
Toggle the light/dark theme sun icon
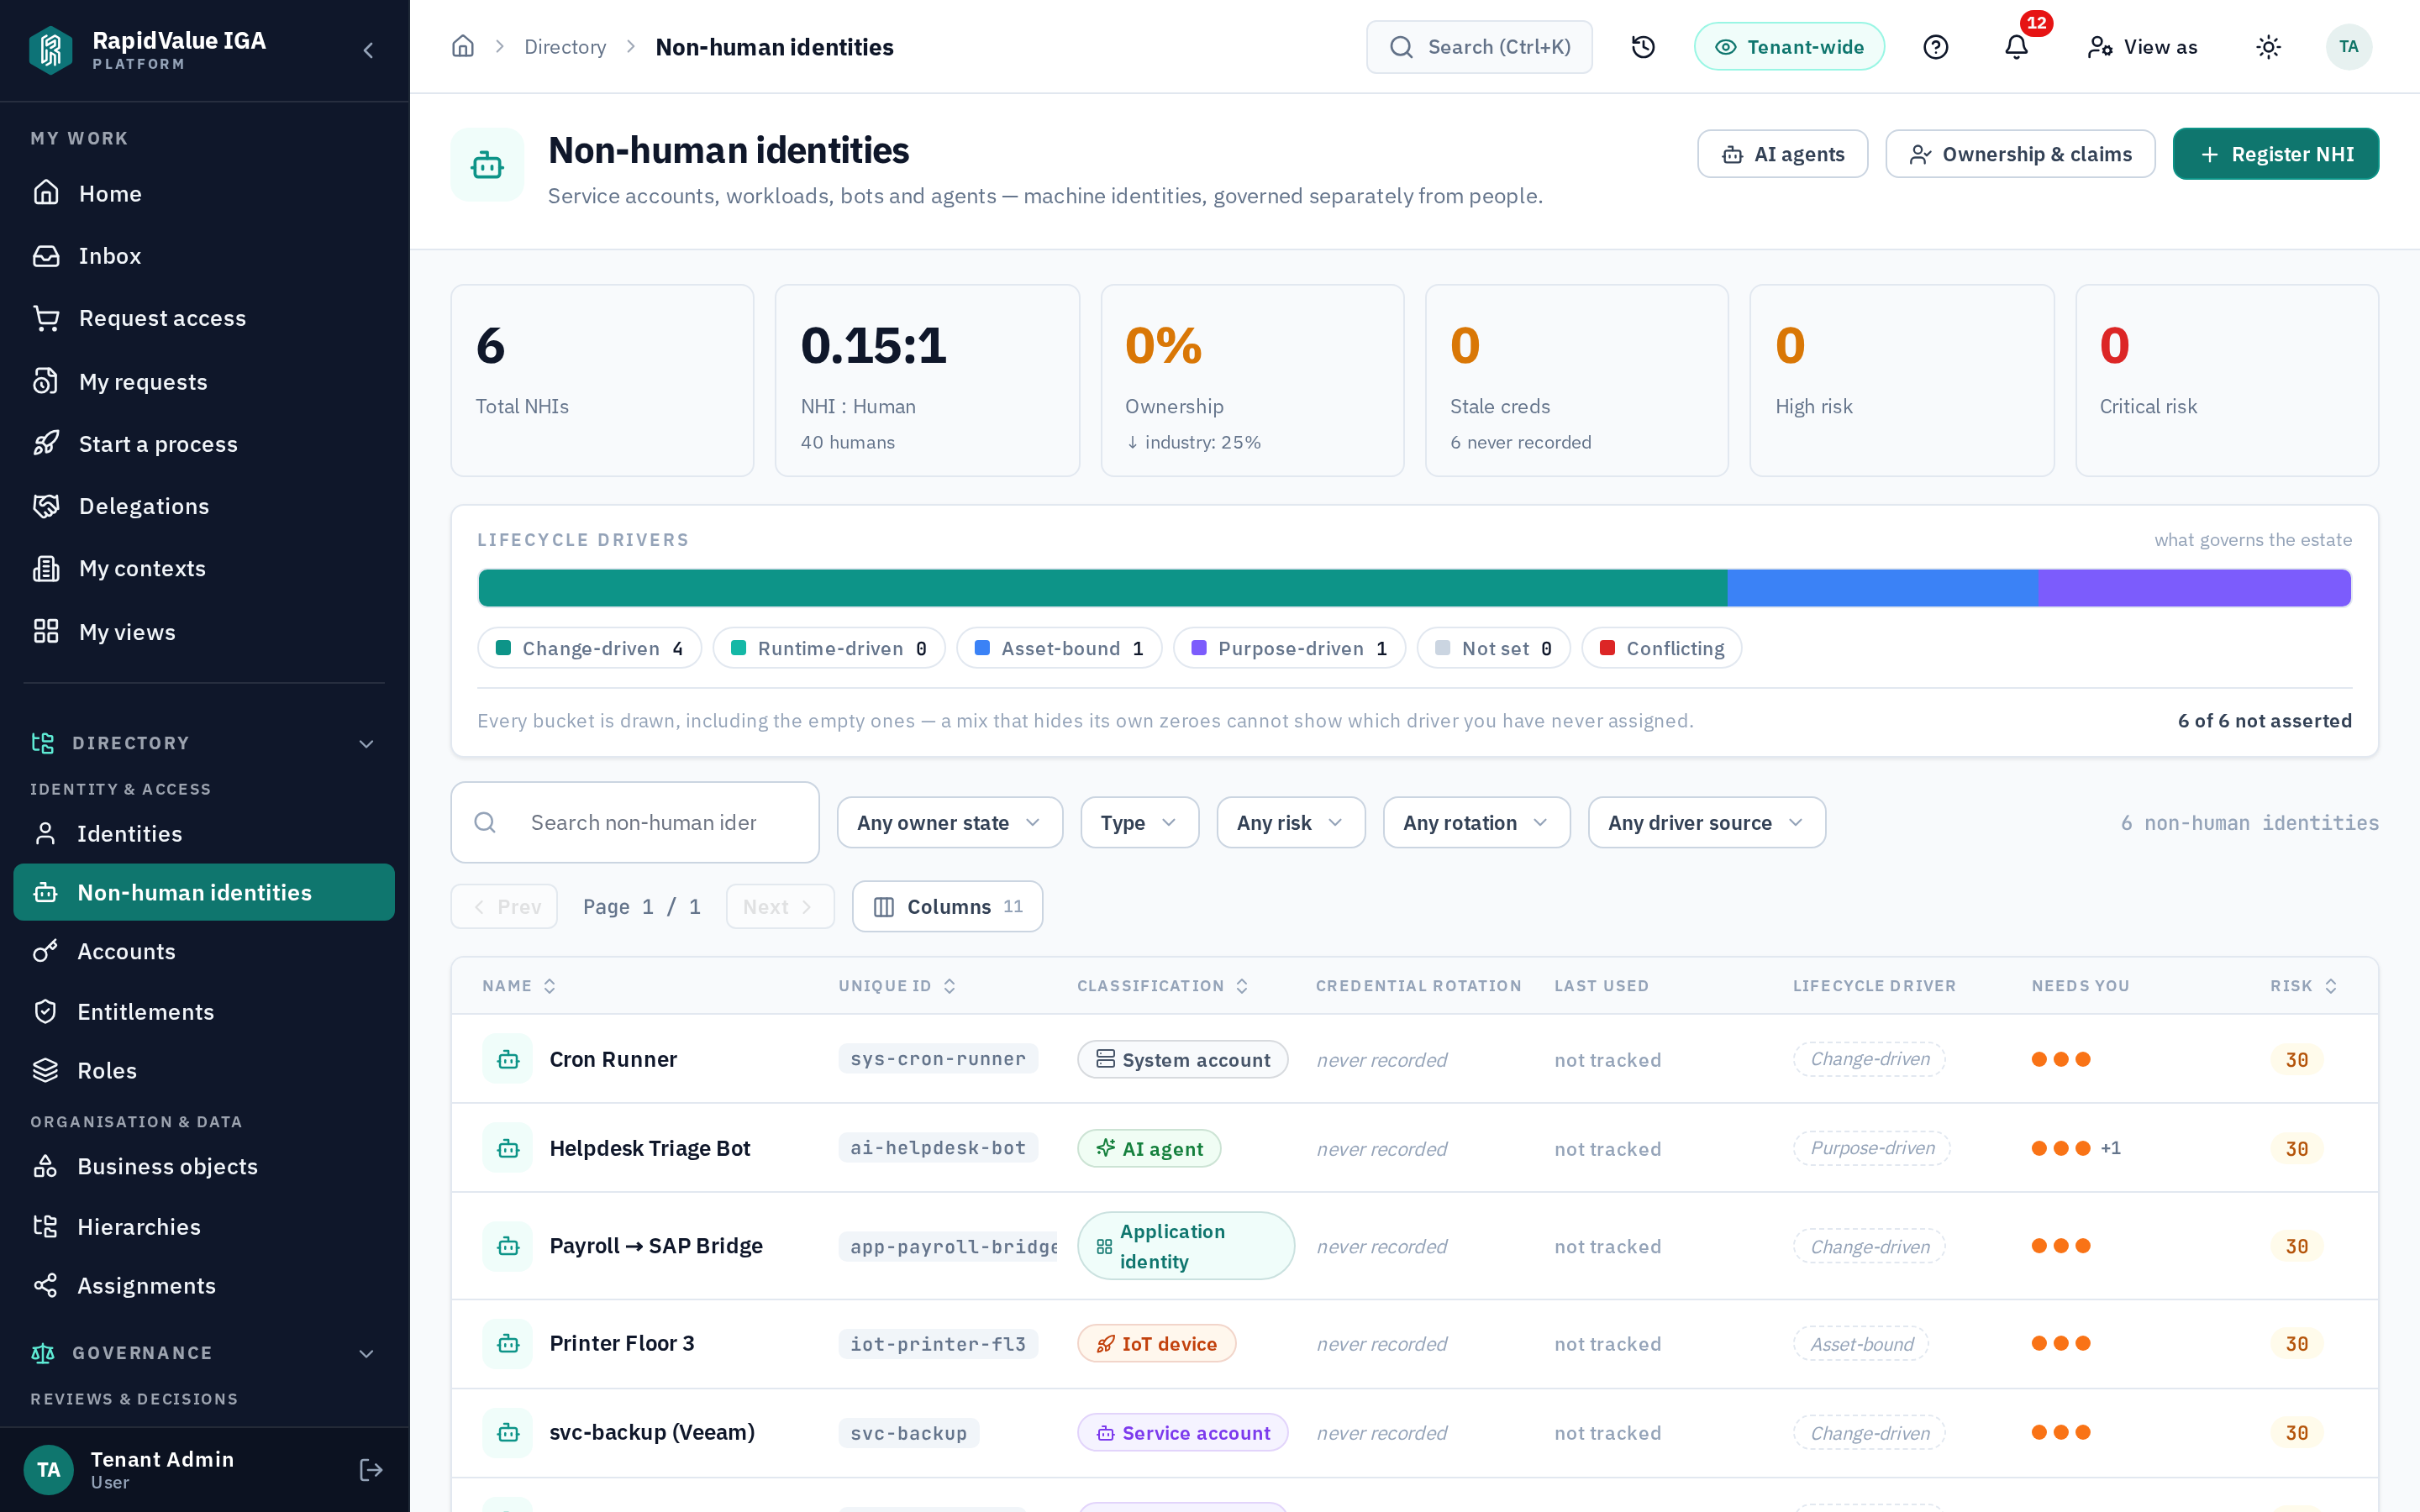(2269, 47)
